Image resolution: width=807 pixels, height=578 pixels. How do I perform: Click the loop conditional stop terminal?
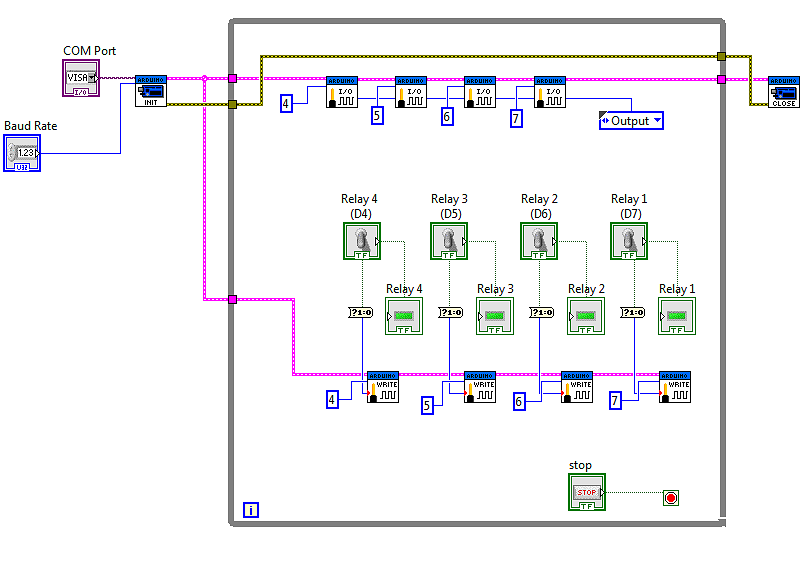(x=671, y=498)
